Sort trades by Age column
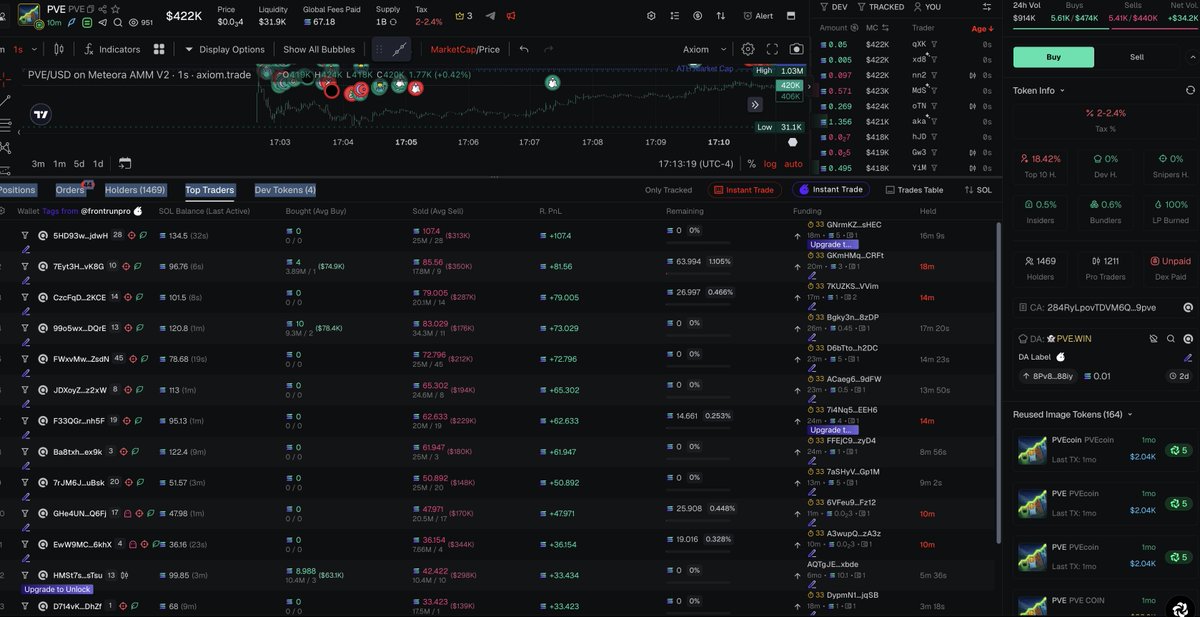The height and width of the screenshot is (617, 1200). click(x=982, y=28)
